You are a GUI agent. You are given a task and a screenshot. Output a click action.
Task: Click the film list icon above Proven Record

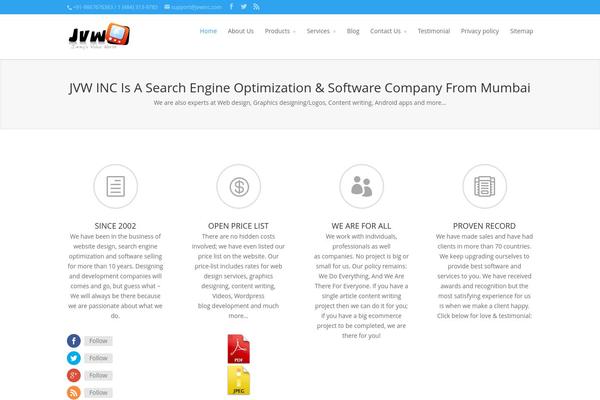pos(484,186)
